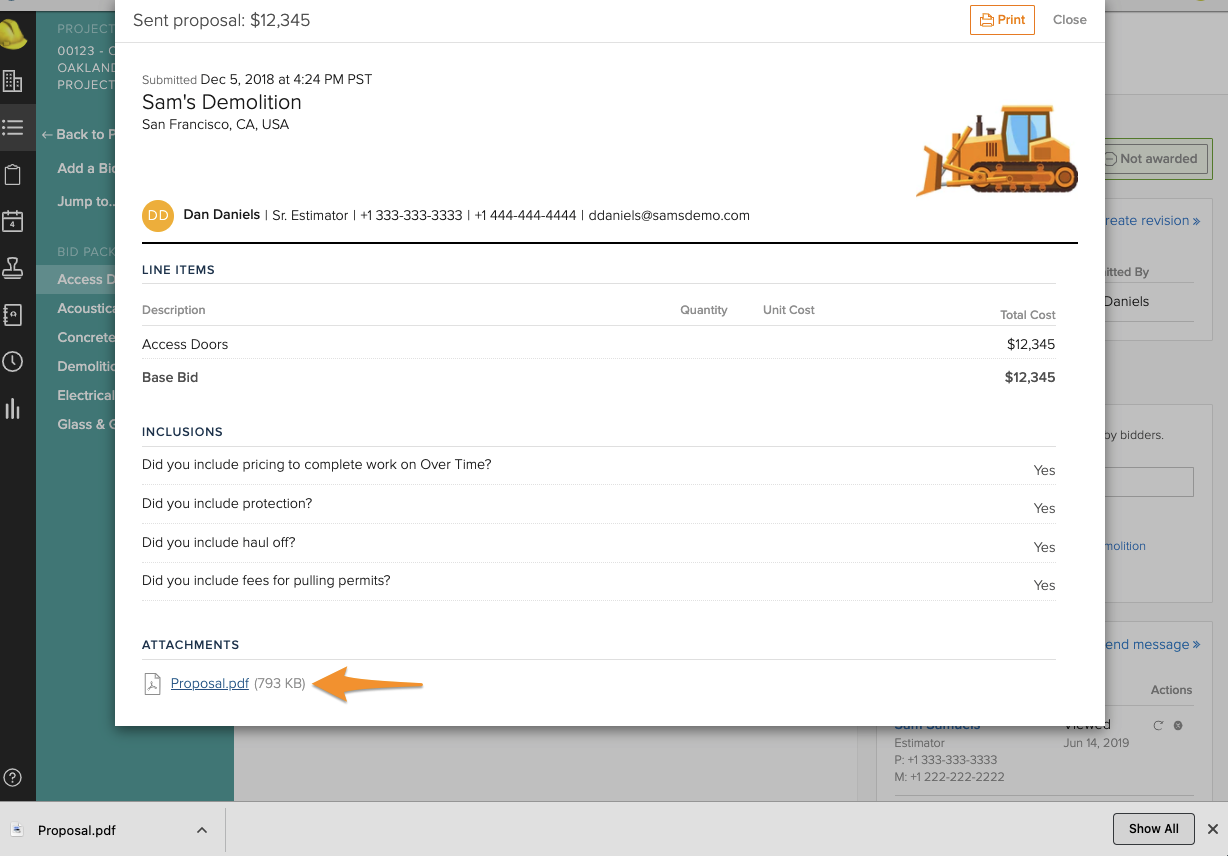Screen dimensions: 1228x856
Task: Click Show All downloads button
Action: pos(1153,829)
